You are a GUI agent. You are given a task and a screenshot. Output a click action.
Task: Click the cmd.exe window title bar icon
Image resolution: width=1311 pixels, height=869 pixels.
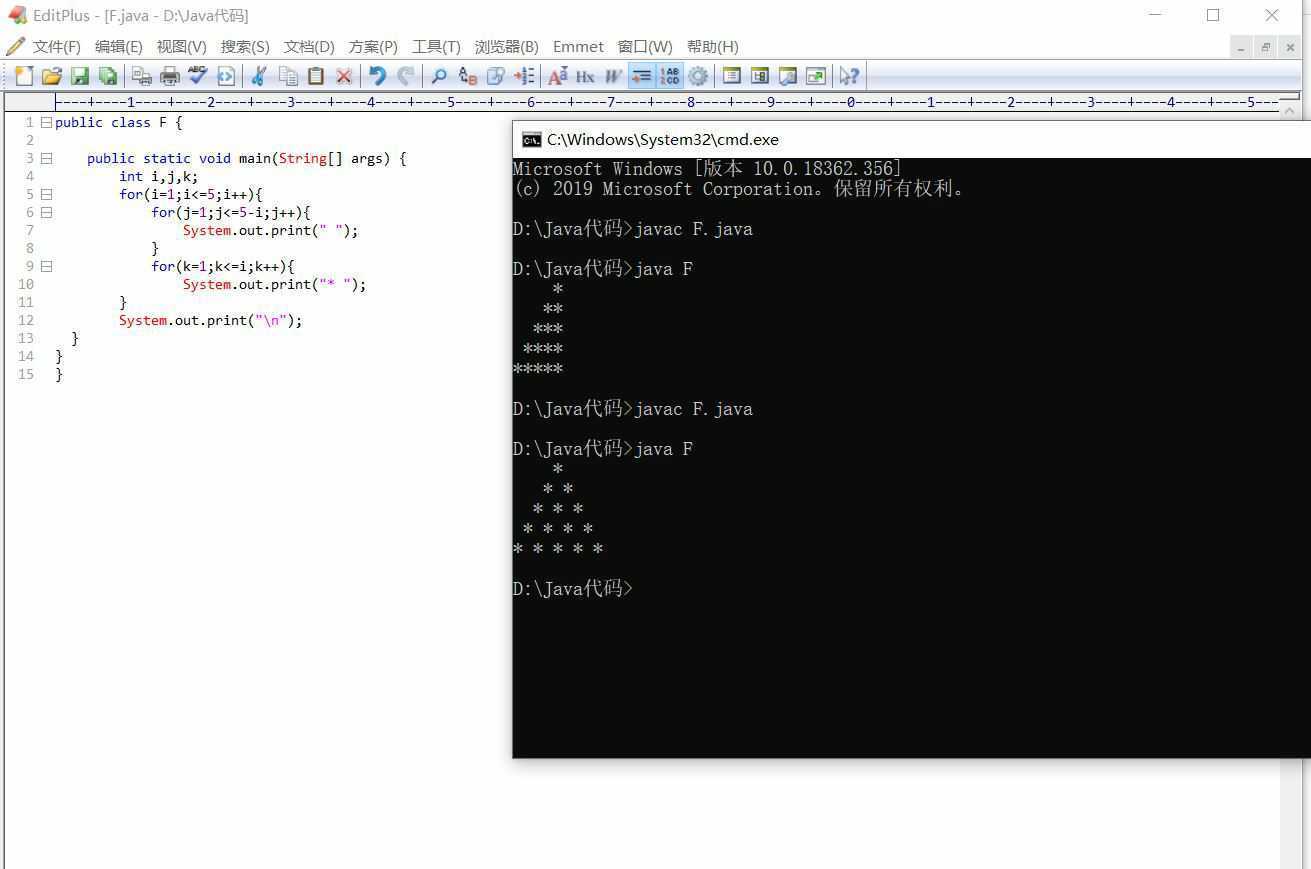532,140
